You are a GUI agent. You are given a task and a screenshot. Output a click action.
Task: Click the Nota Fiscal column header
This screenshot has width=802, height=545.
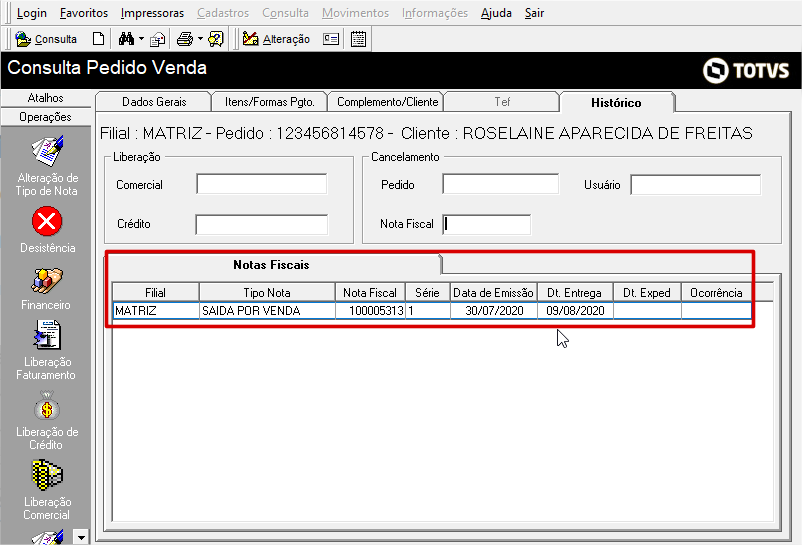pos(370,292)
